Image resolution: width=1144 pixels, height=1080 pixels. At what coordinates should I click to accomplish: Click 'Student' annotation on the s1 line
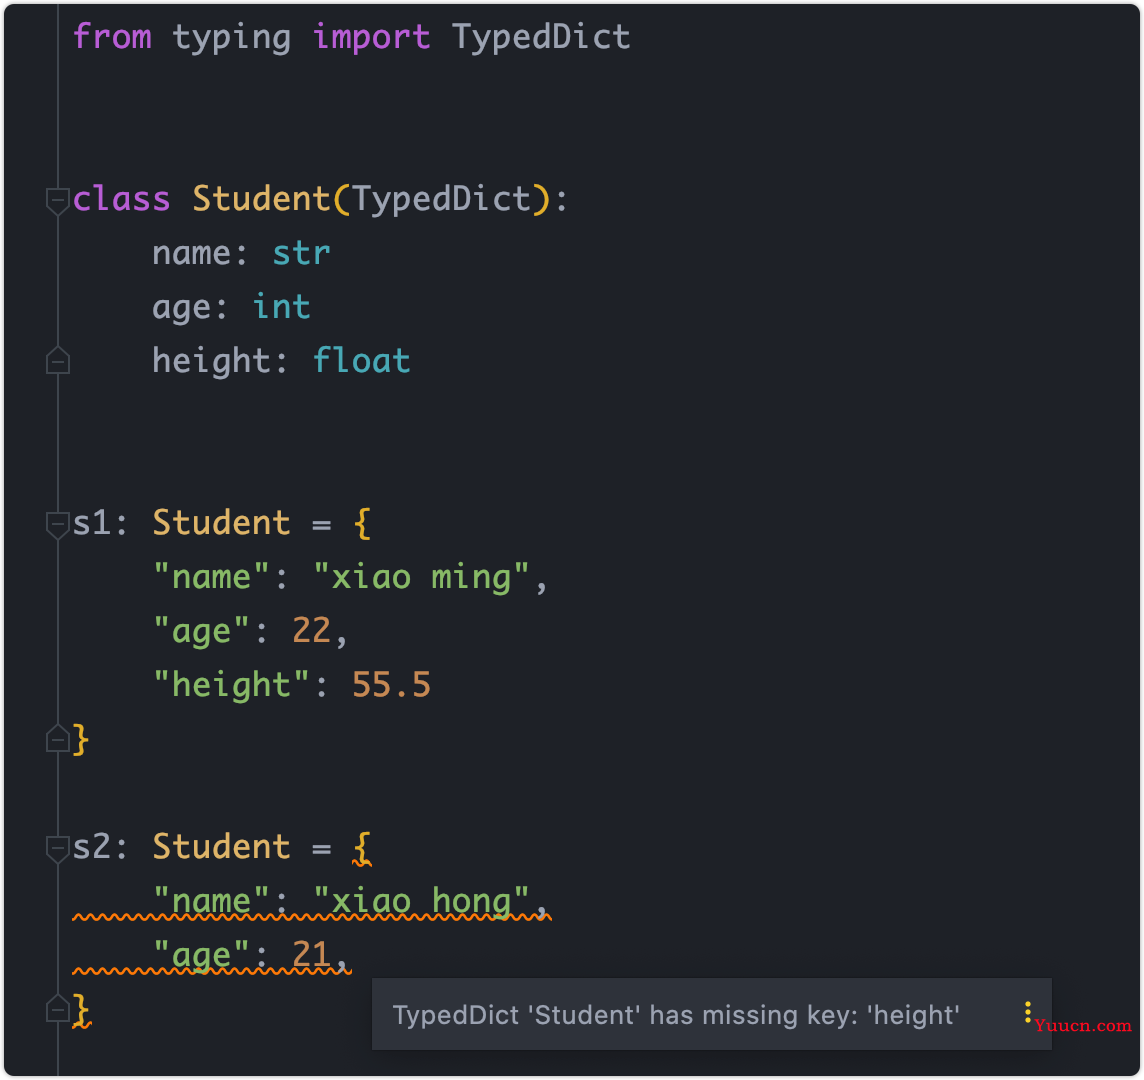point(221,523)
